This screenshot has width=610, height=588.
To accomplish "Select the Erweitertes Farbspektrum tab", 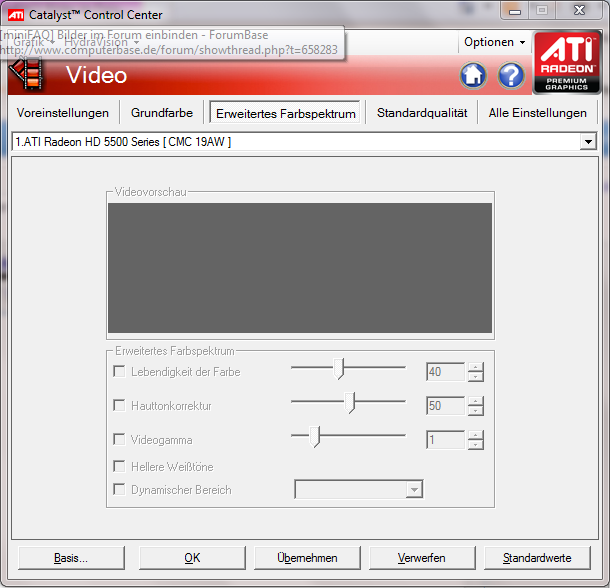I will point(285,113).
